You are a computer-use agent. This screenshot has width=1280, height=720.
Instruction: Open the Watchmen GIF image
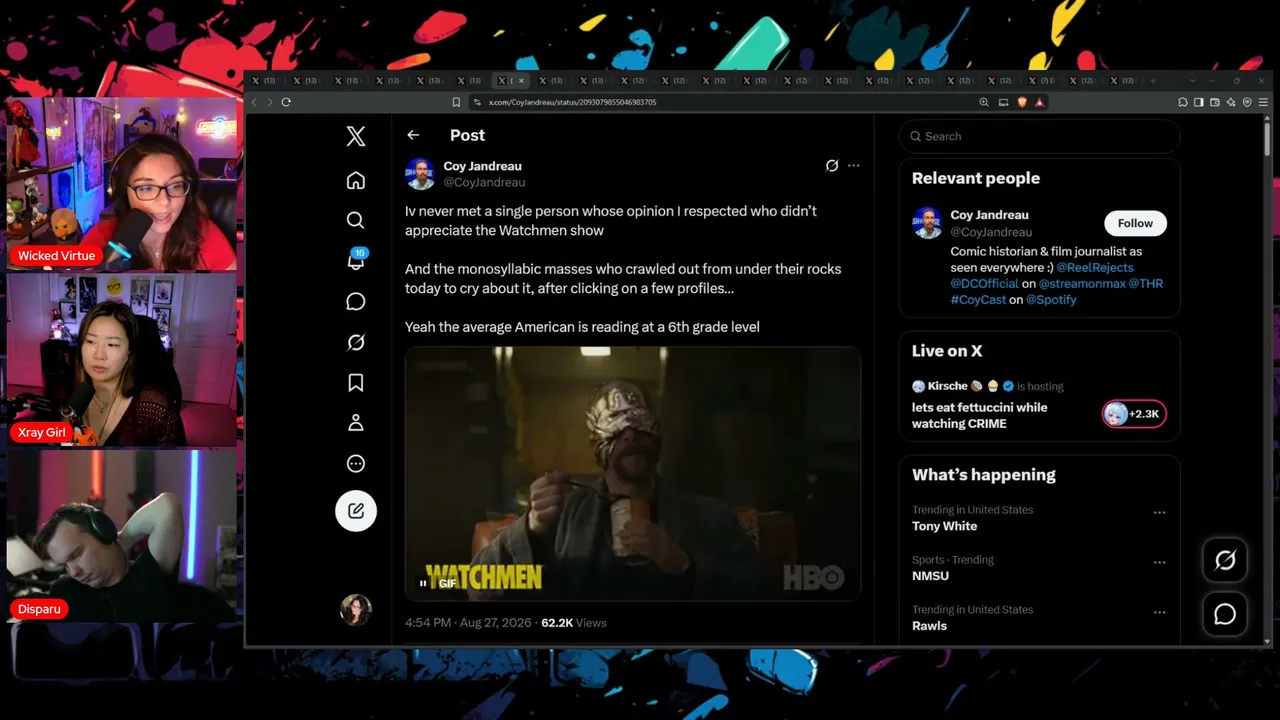pyautogui.click(x=633, y=474)
